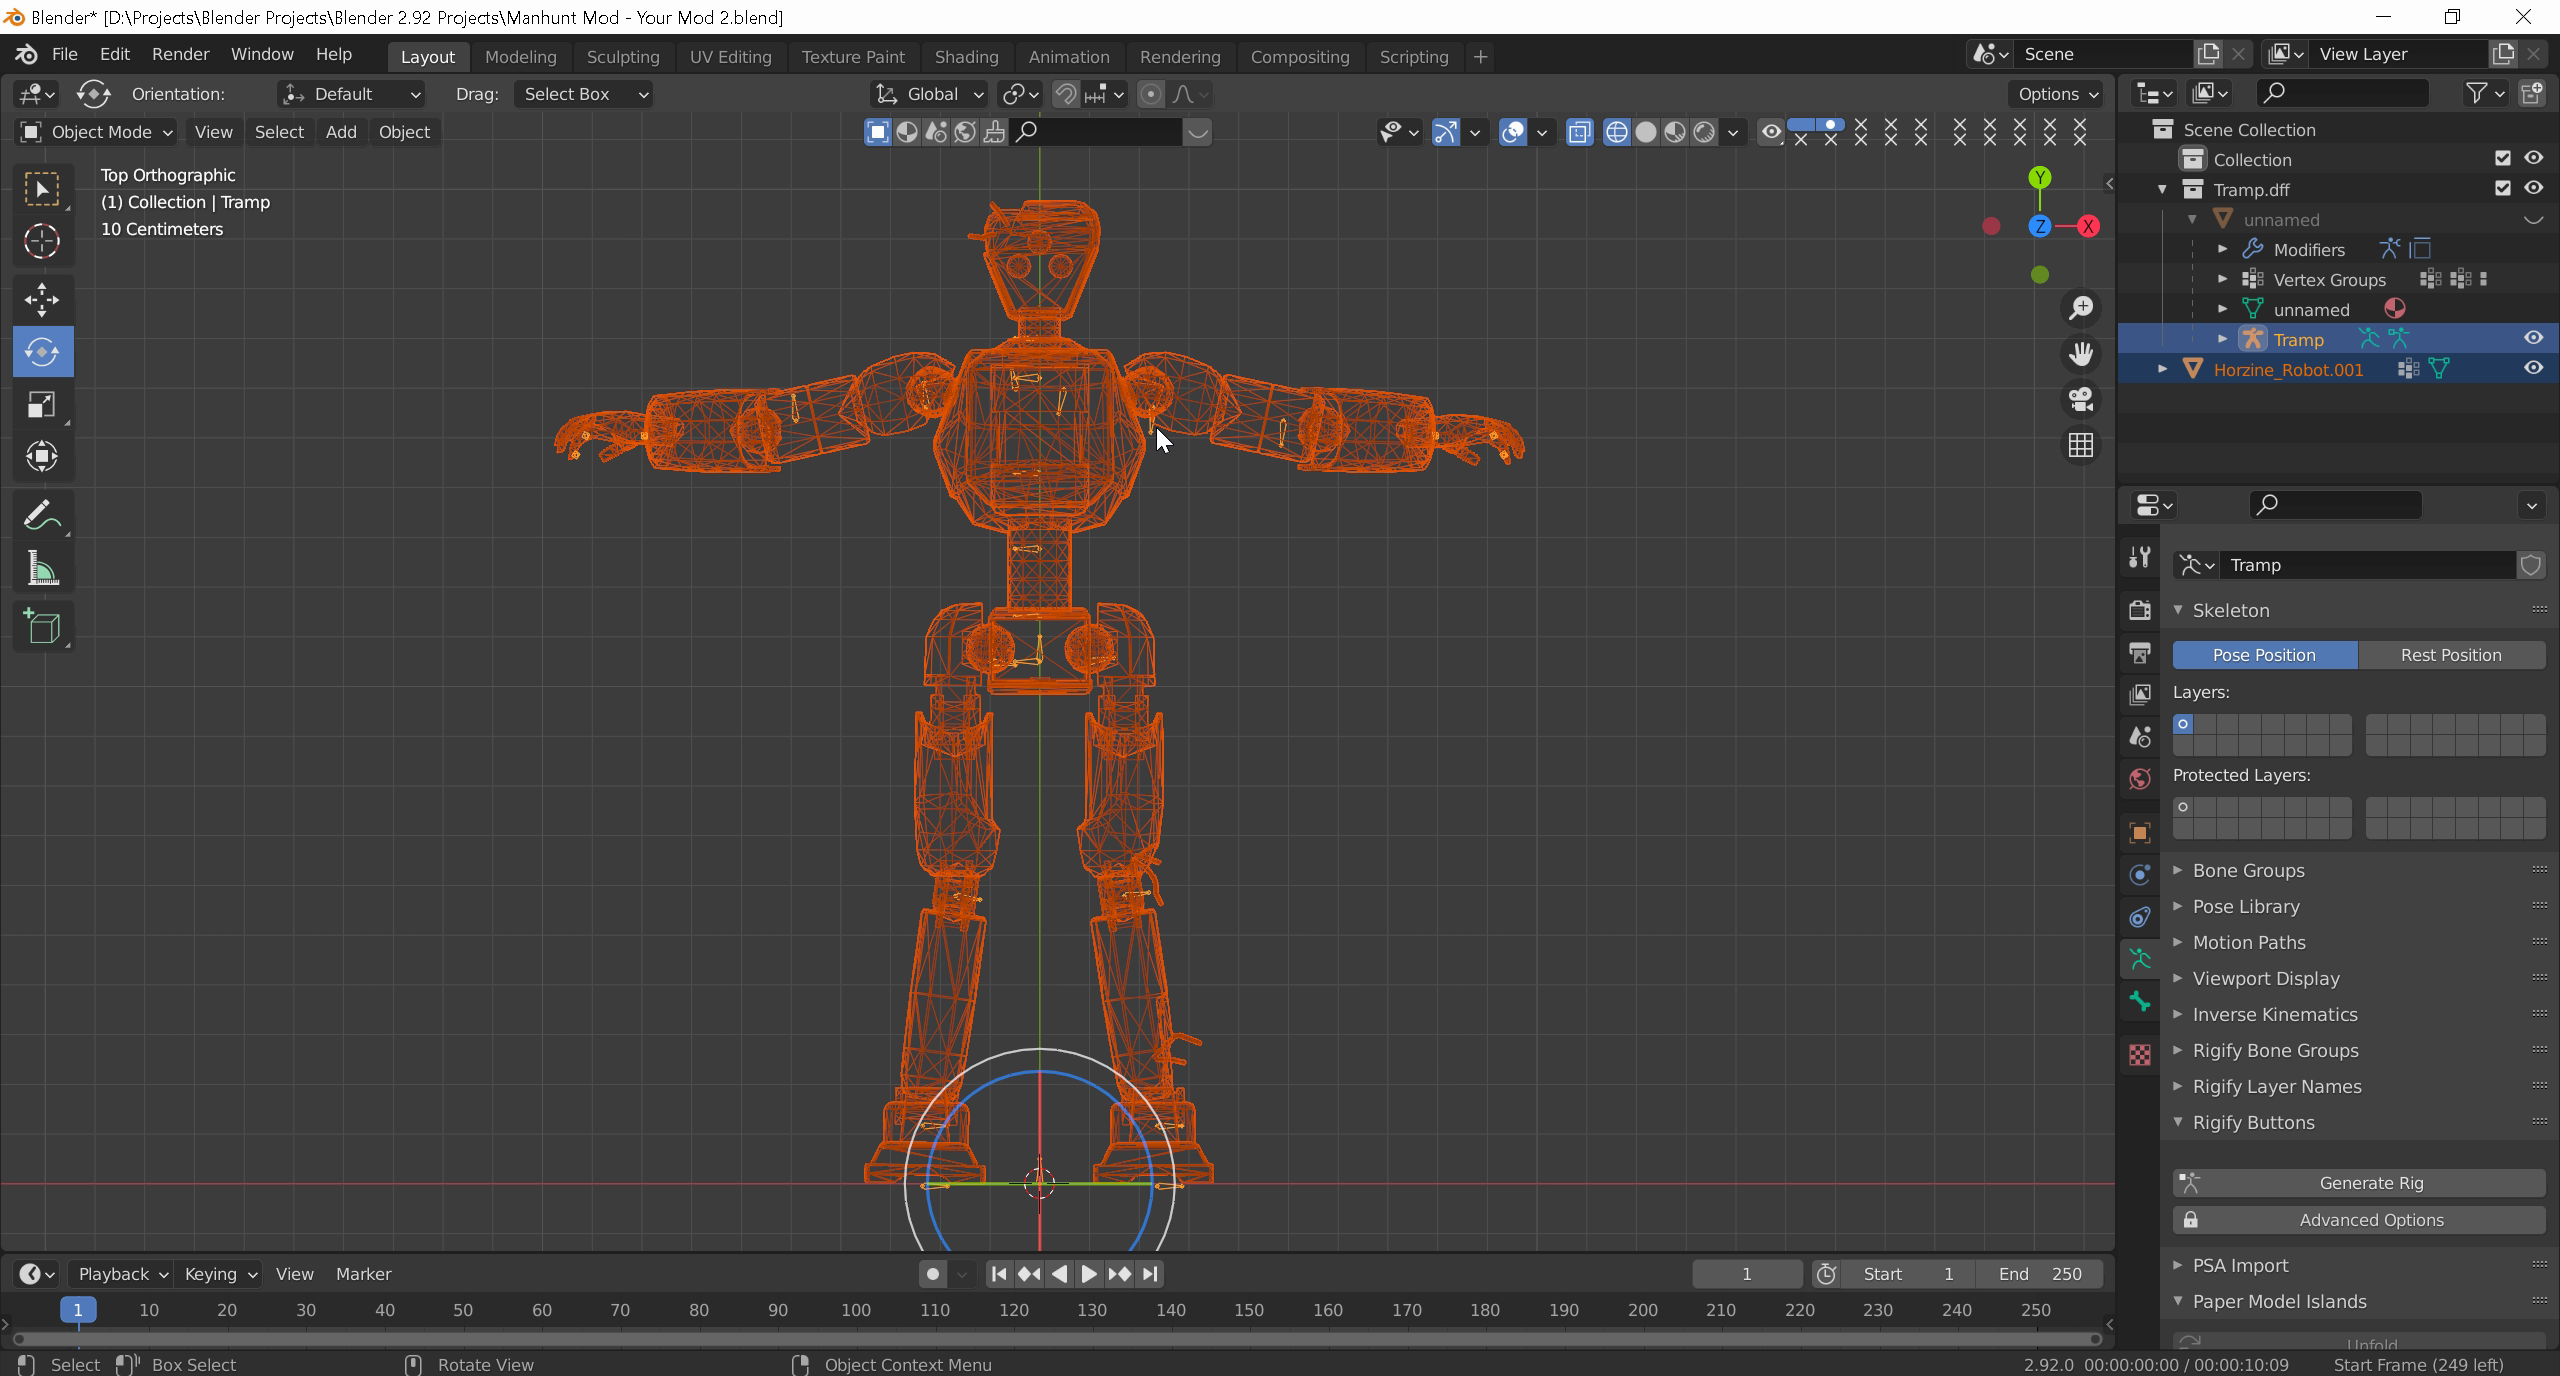
Task: Click frame 100 on the timeline
Action: tap(856, 1310)
